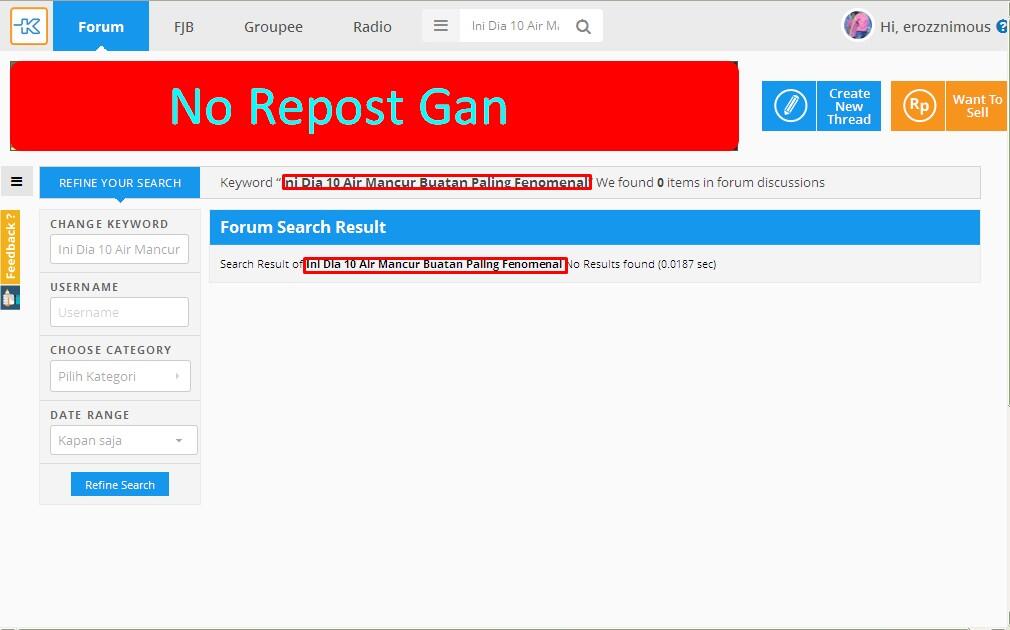This screenshot has height=630, width=1010.
Task: Select the Refine Your Search tab
Action: [120, 183]
